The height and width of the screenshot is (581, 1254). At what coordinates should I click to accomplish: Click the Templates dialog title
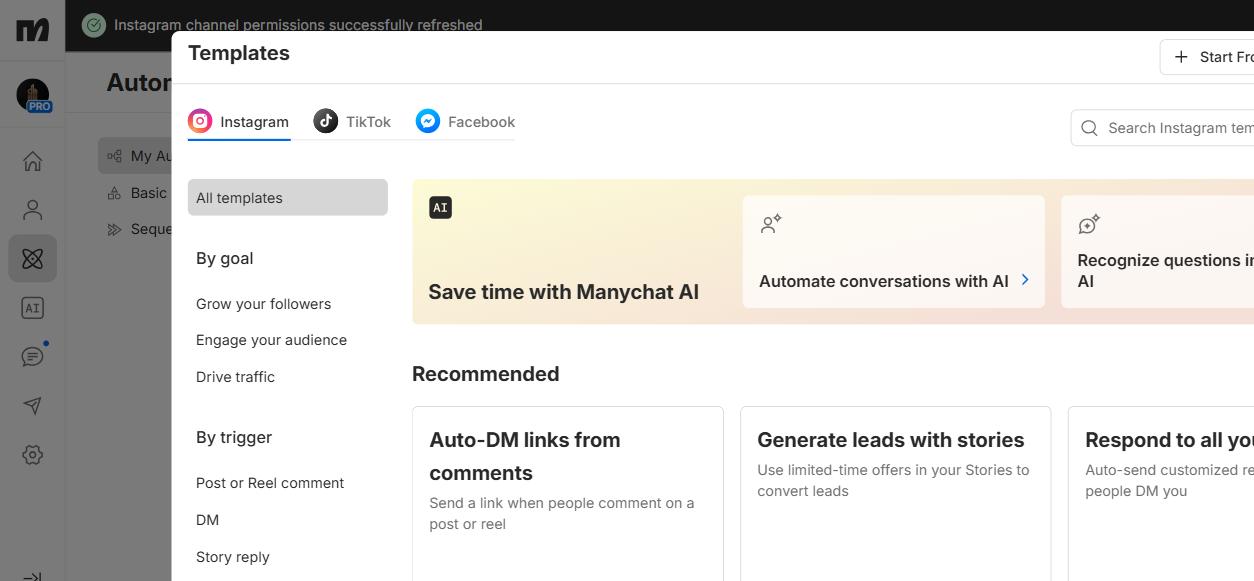tap(239, 53)
